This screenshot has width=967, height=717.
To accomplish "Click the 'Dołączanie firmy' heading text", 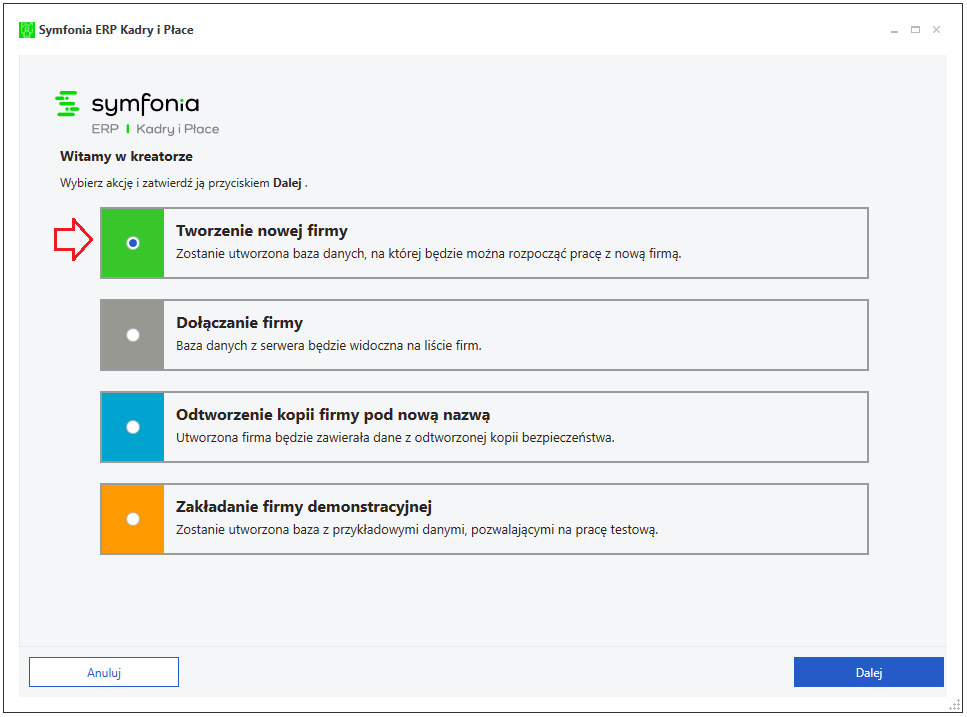I will 239,322.
